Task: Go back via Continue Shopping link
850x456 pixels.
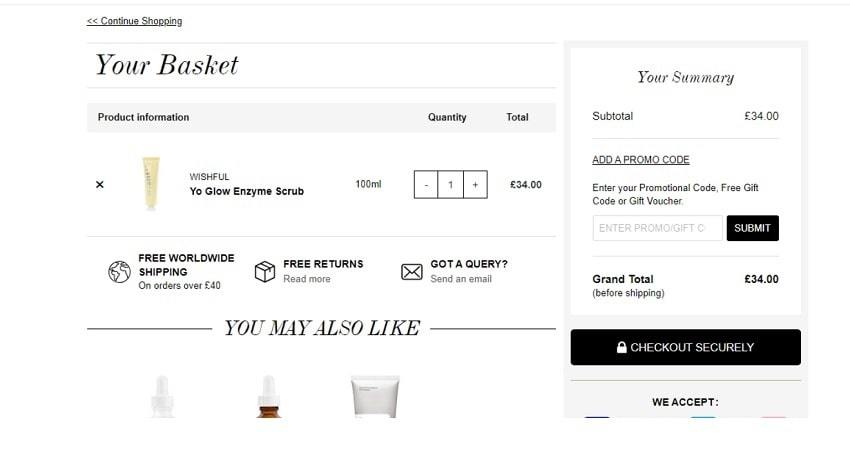Action: point(134,21)
